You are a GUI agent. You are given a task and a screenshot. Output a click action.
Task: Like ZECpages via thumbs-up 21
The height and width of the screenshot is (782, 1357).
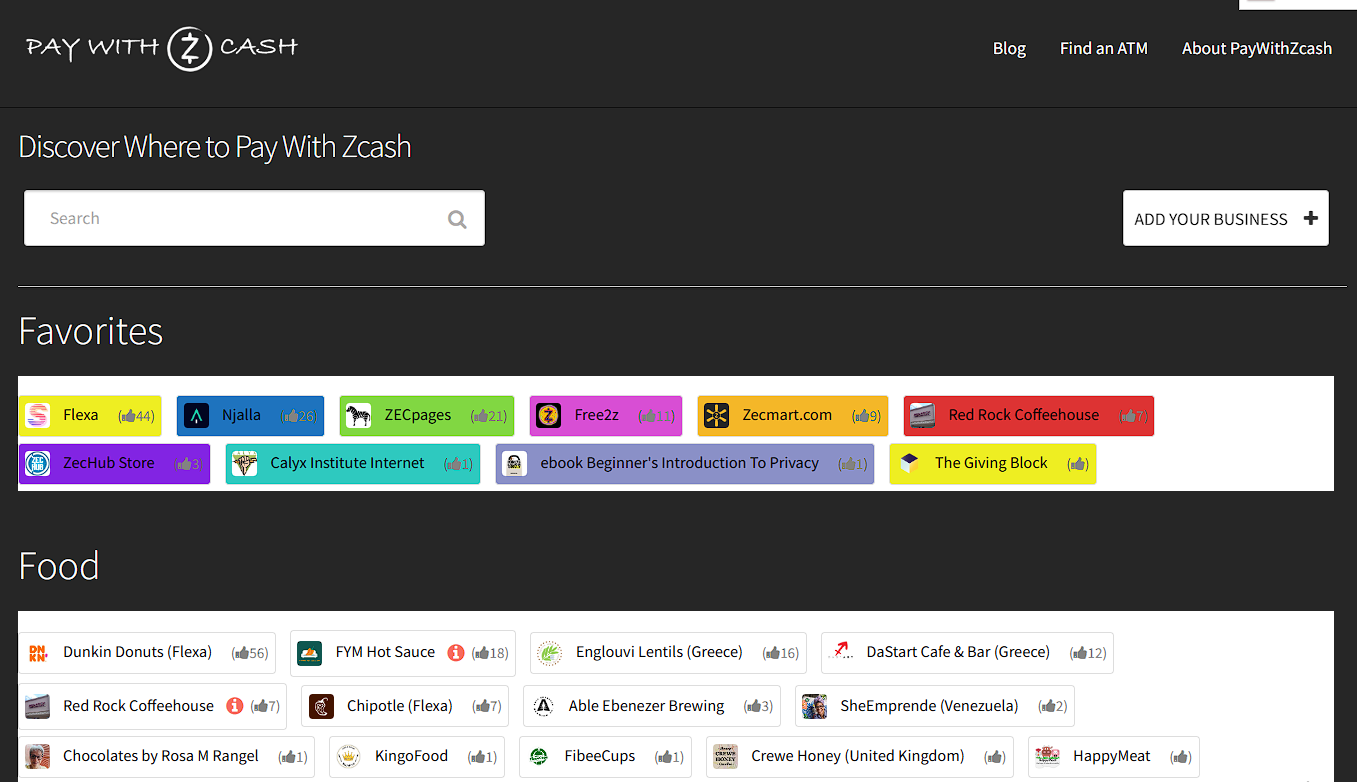click(489, 416)
